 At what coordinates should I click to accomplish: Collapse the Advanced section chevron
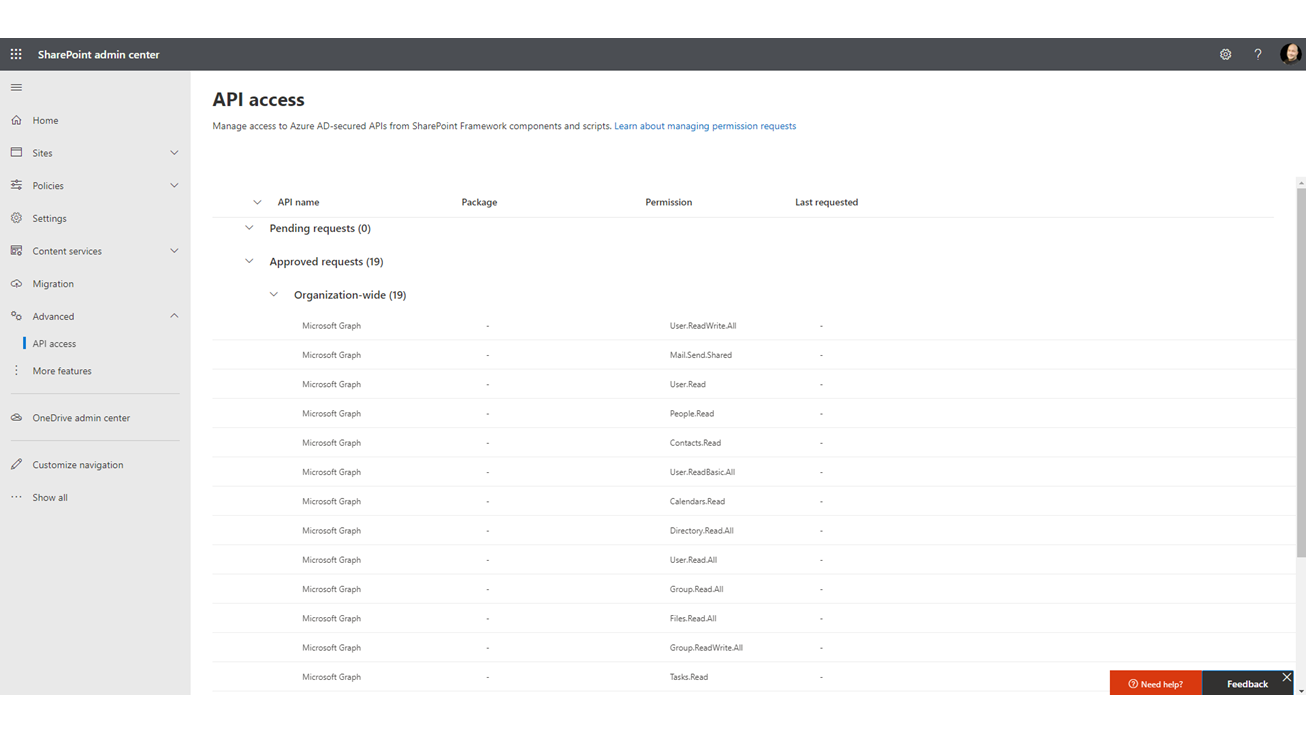point(174,316)
